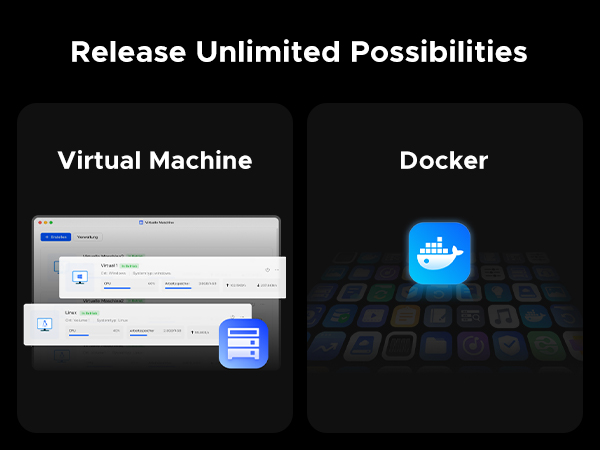600x450 pixels.
Task: Click the Release Unlimited Possibilities headline
Action: coord(299,52)
